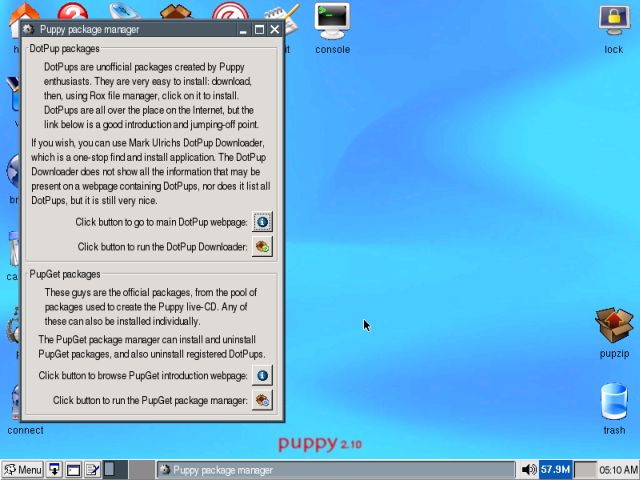
Task: Click the edit pencil launcher in taskbar
Action: 93,470
